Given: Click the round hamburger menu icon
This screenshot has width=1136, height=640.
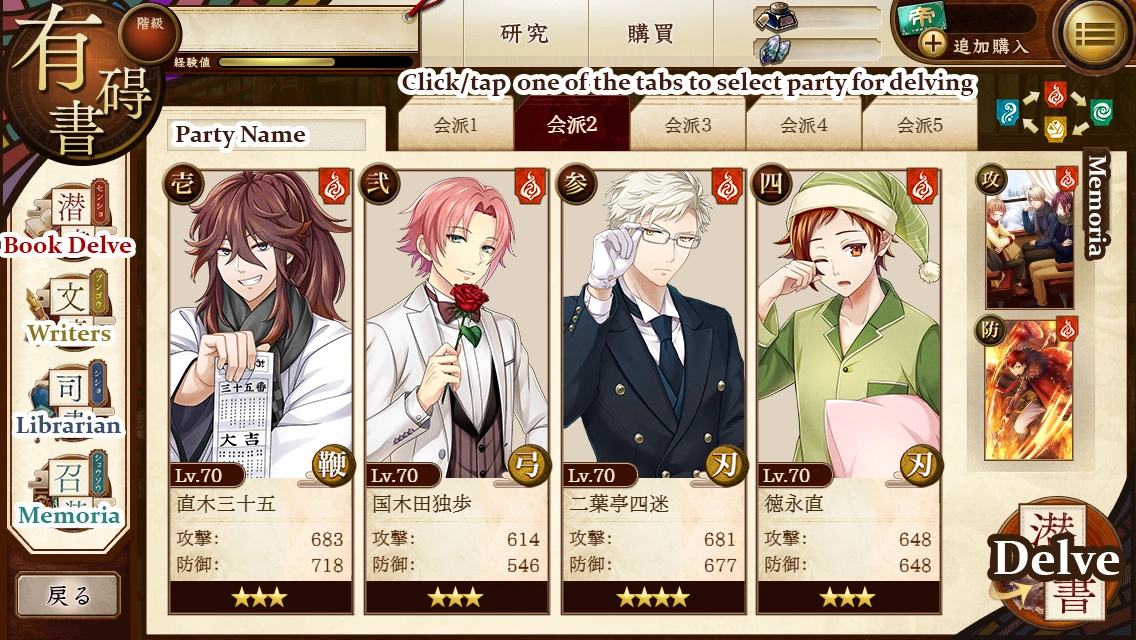Looking at the screenshot, I should pos(1094,33).
